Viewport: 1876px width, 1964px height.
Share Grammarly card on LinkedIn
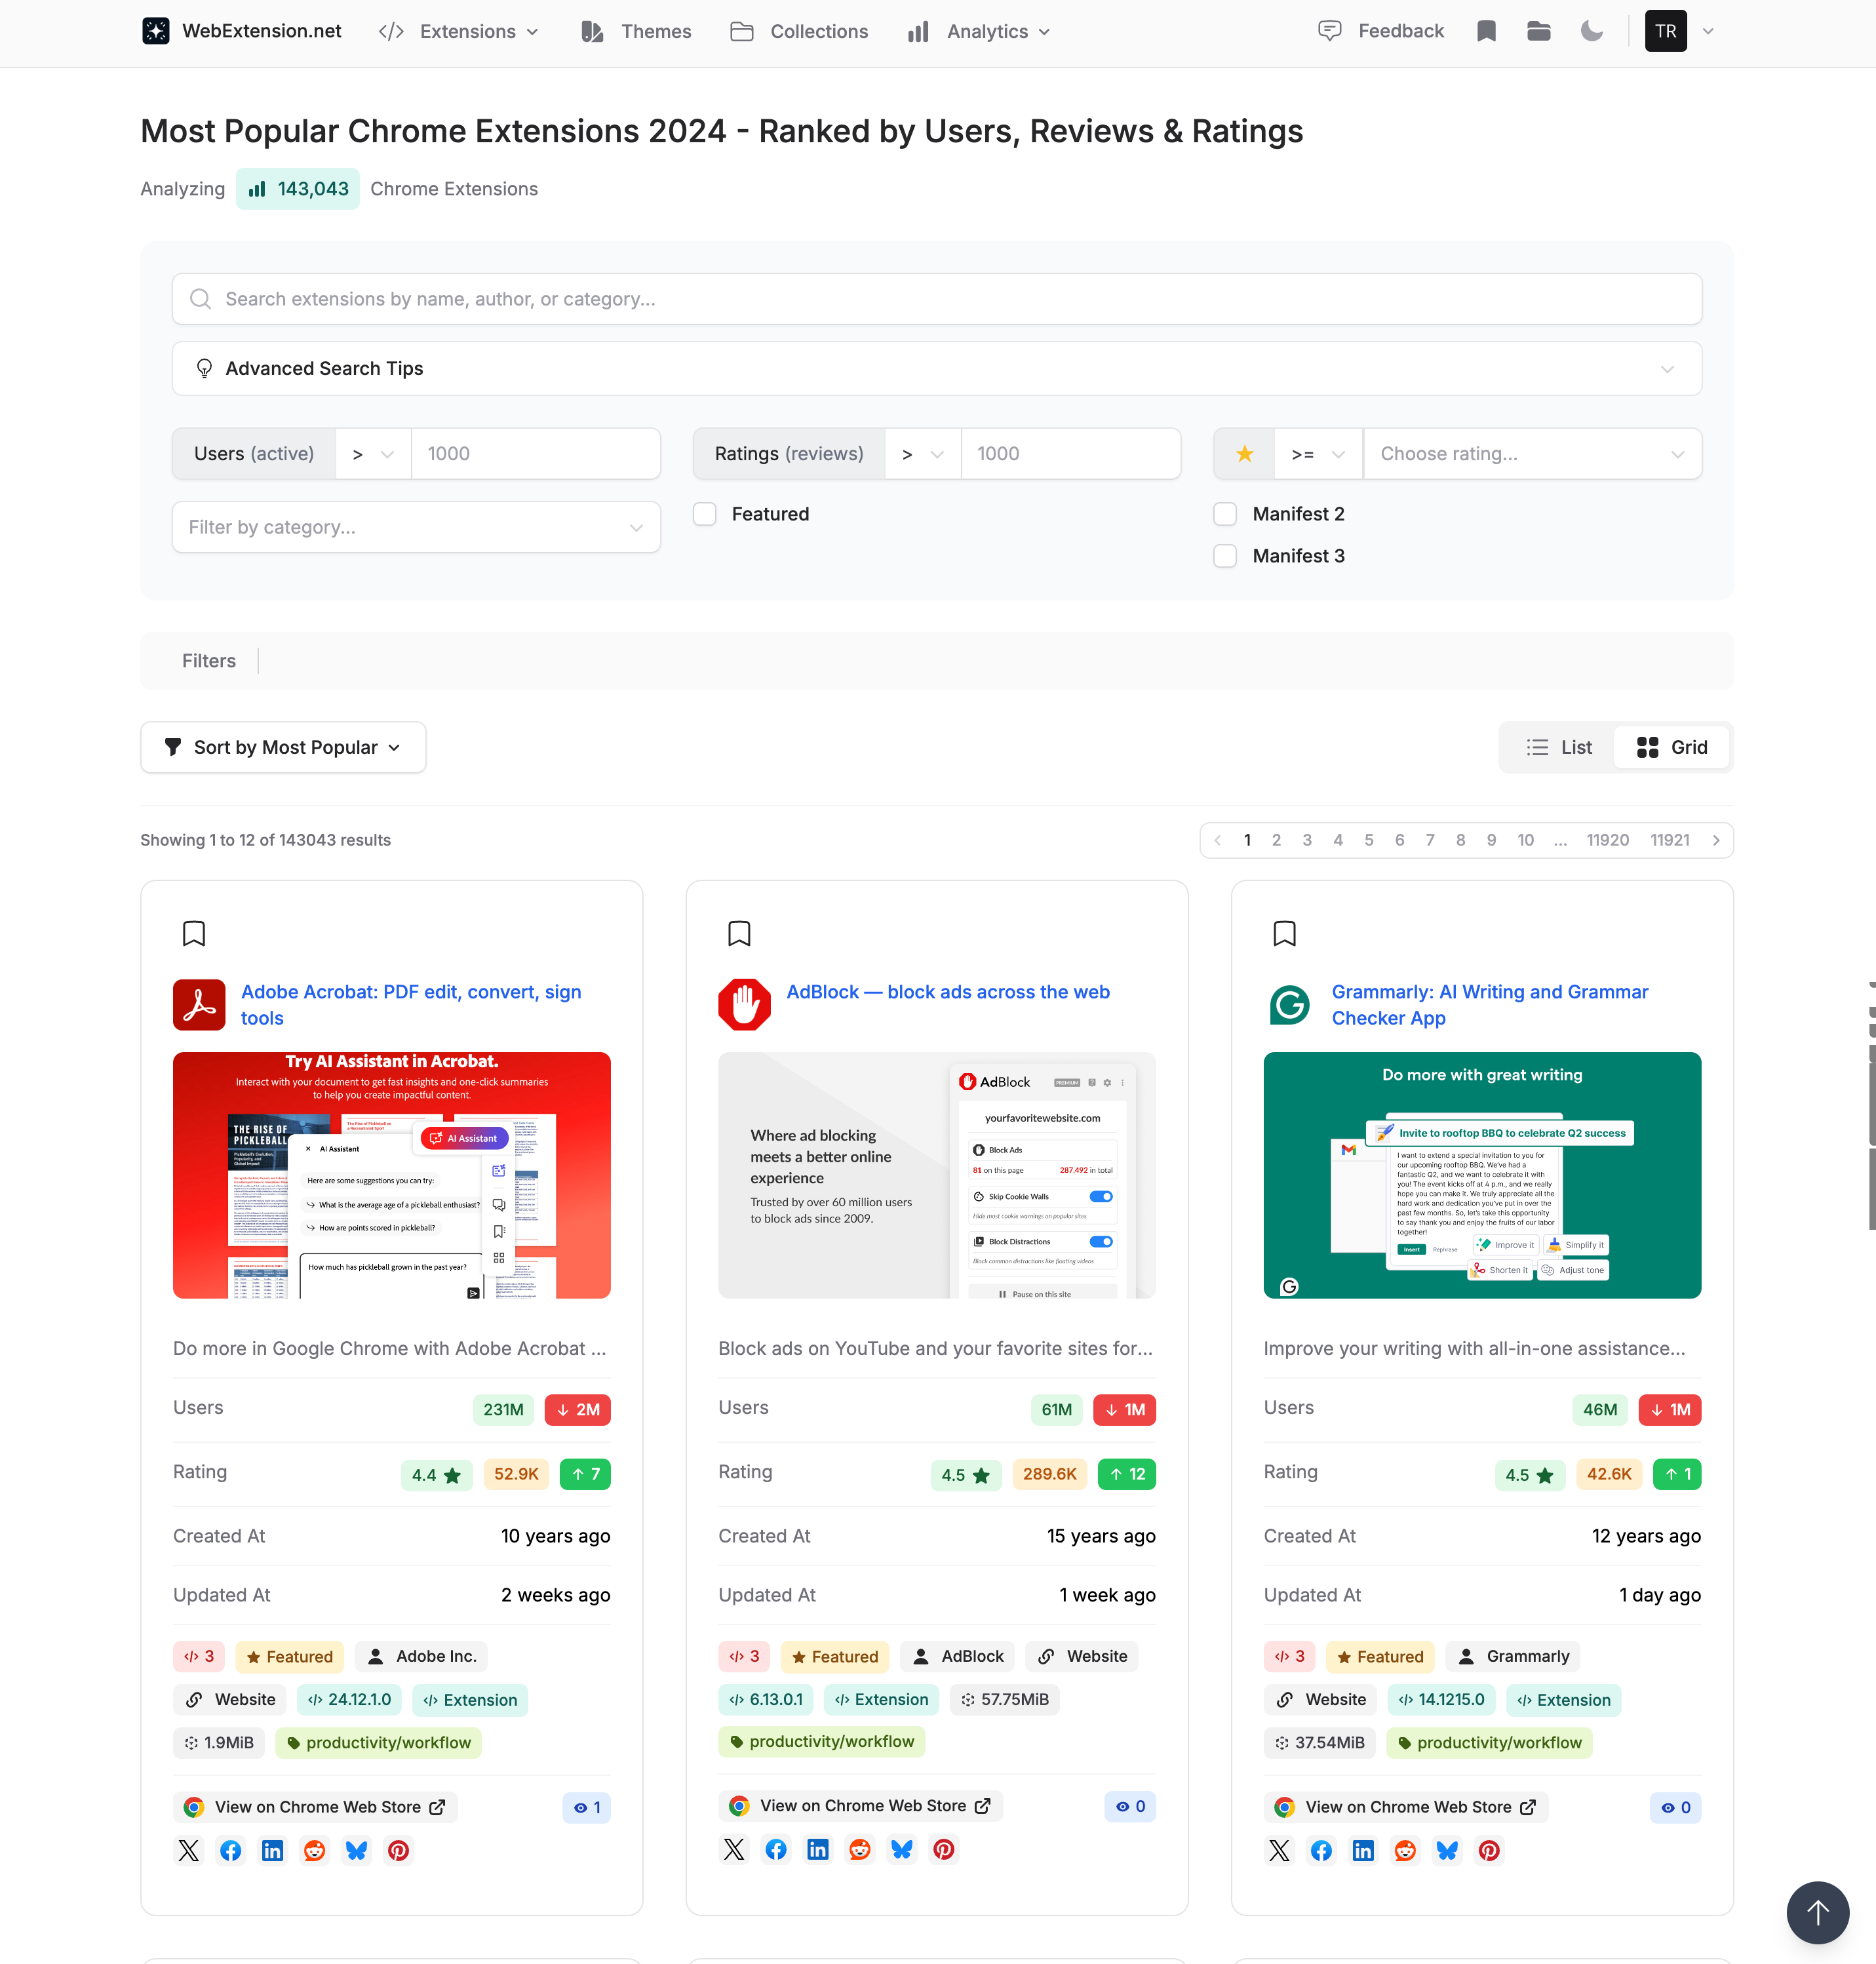coord(1364,1850)
